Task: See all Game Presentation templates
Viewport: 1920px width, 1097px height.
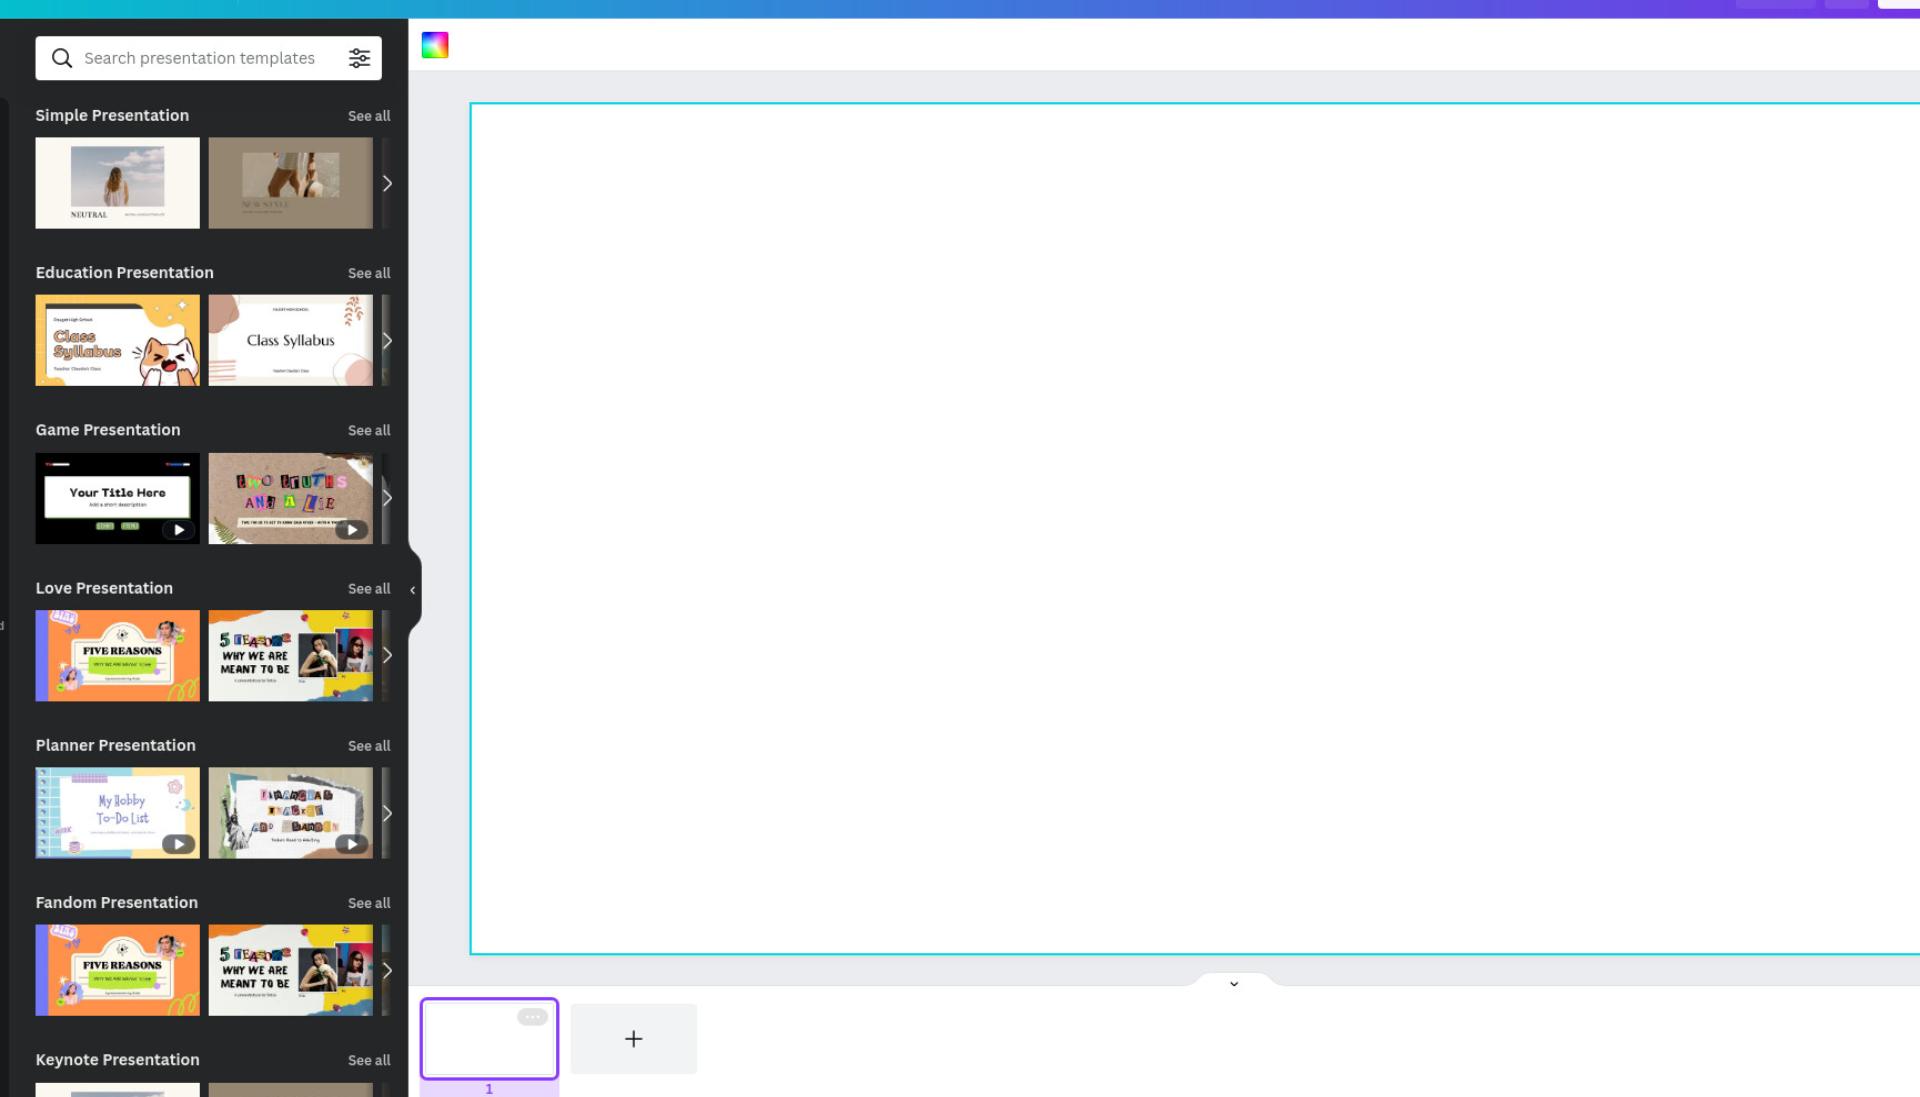Action: [369, 430]
